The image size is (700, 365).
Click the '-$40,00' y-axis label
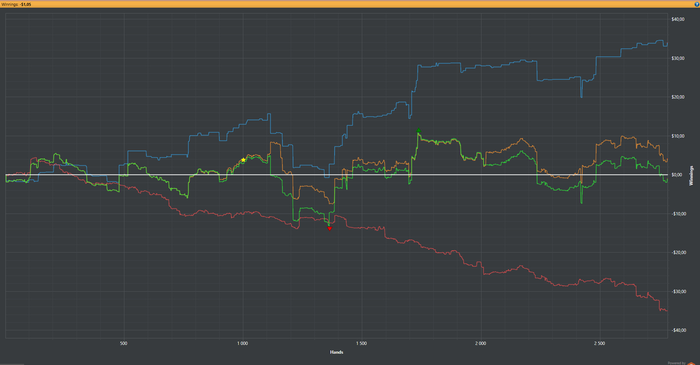click(x=678, y=330)
